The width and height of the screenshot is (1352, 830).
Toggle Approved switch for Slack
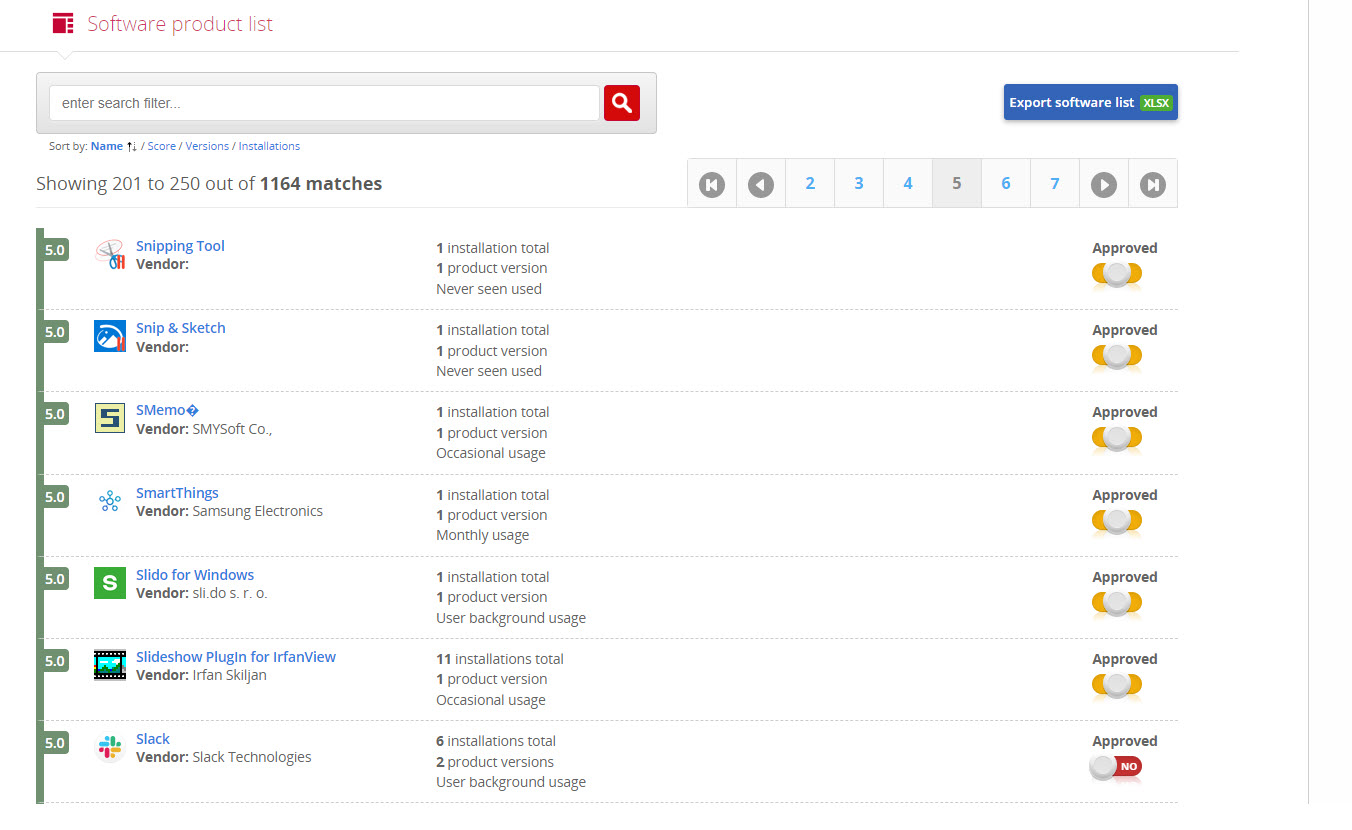(x=1116, y=767)
